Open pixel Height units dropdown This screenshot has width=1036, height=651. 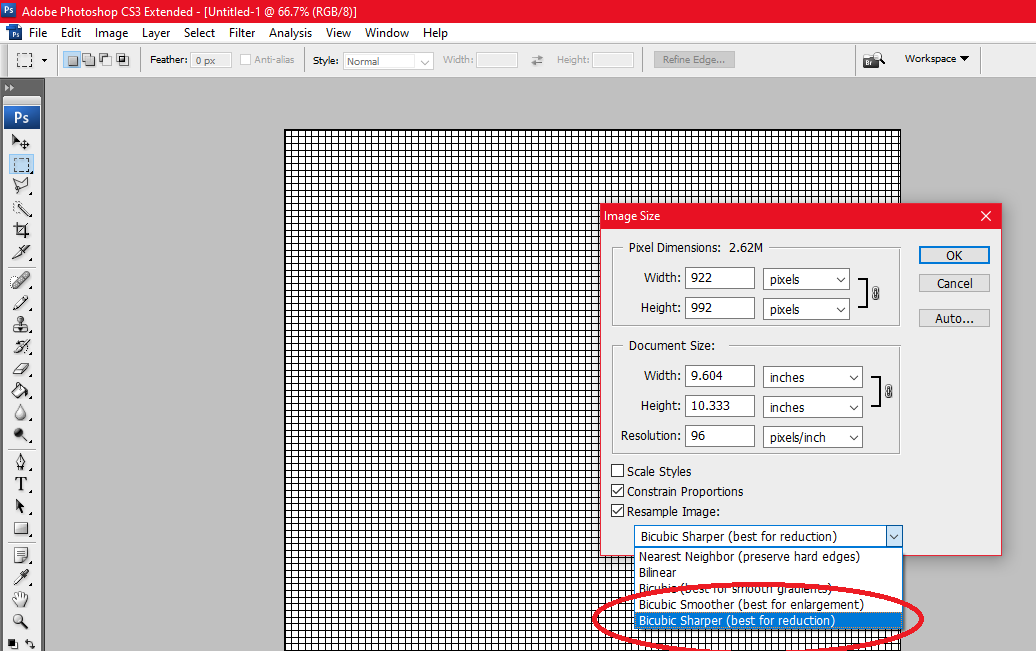[806, 309]
